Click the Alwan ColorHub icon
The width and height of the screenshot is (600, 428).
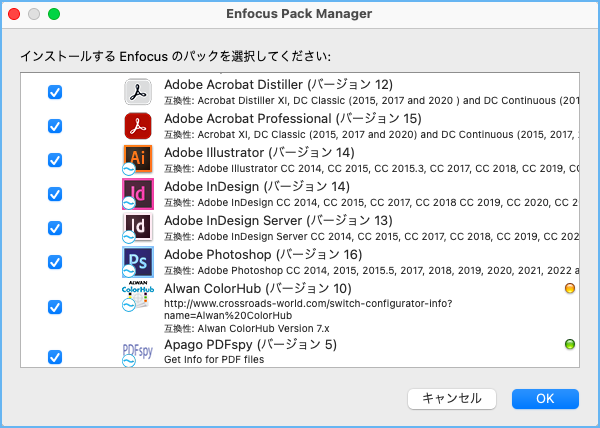[x=138, y=295]
